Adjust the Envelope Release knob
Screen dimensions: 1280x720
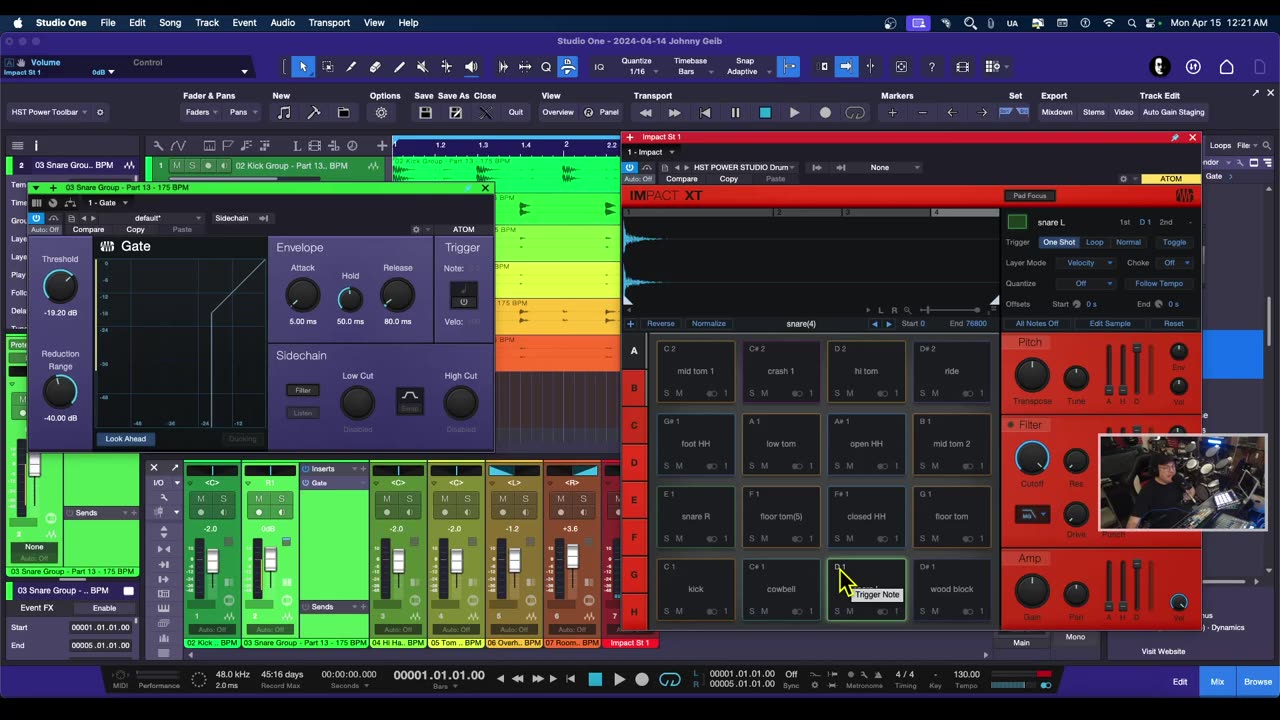397,295
